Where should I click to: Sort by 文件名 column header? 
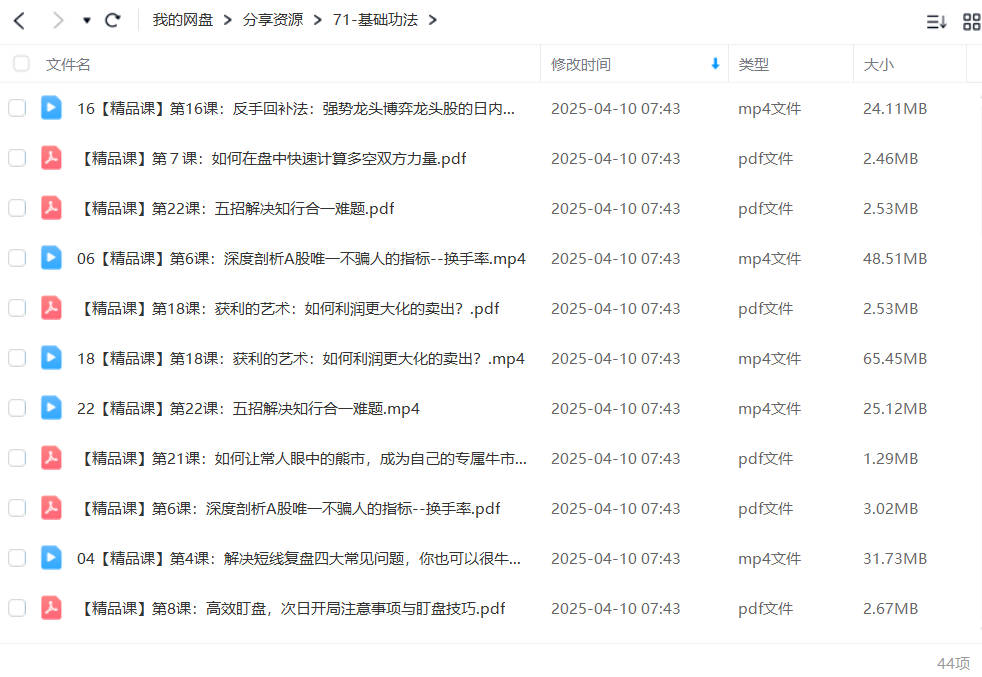click(68, 65)
